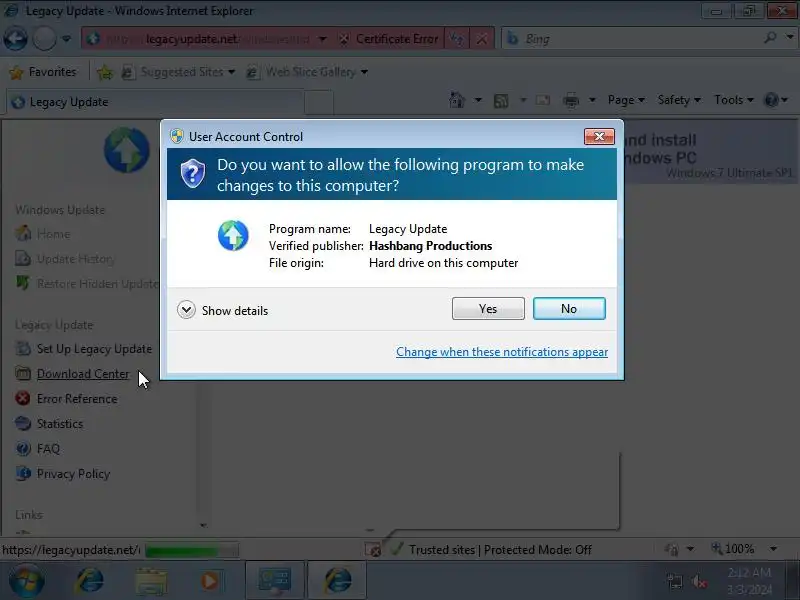Click the Internet Explorer Forward button
This screenshot has height=600, width=800.
coord(44,39)
